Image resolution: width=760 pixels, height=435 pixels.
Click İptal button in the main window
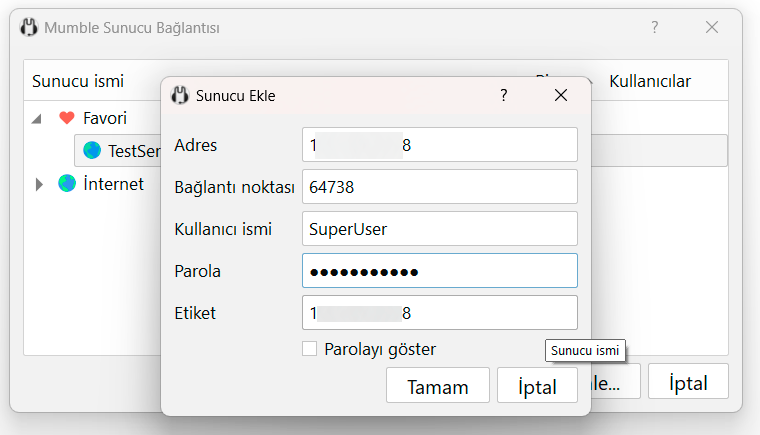click(688, 383)
